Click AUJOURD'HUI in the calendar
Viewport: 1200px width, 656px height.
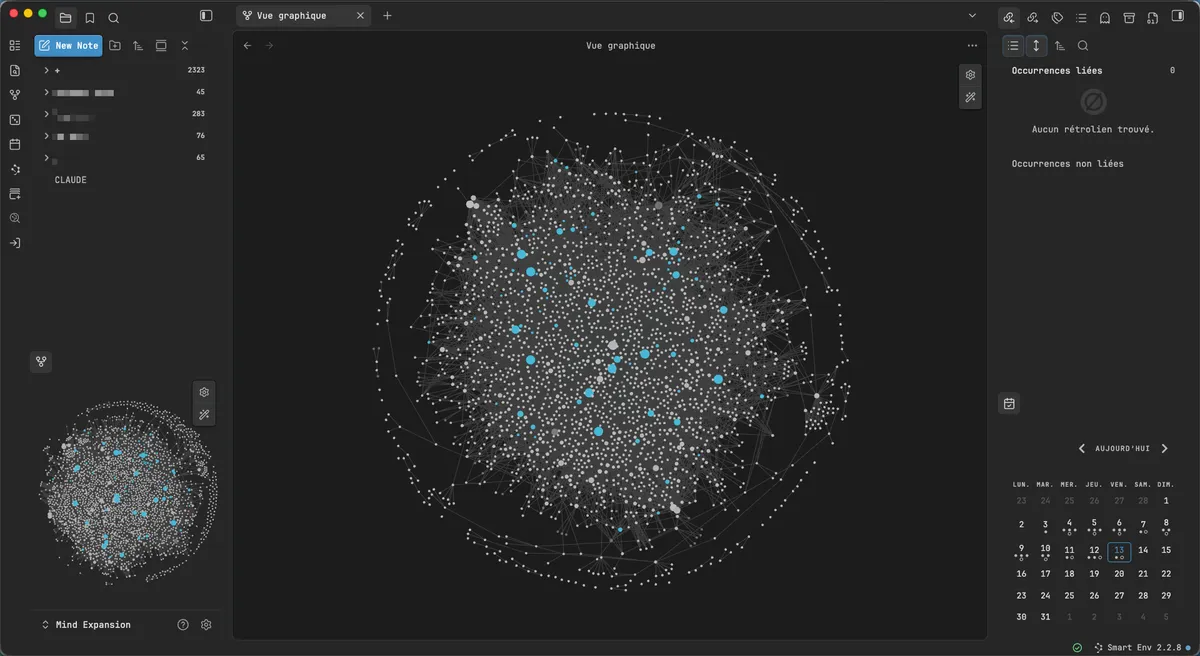pos(1122,449)
